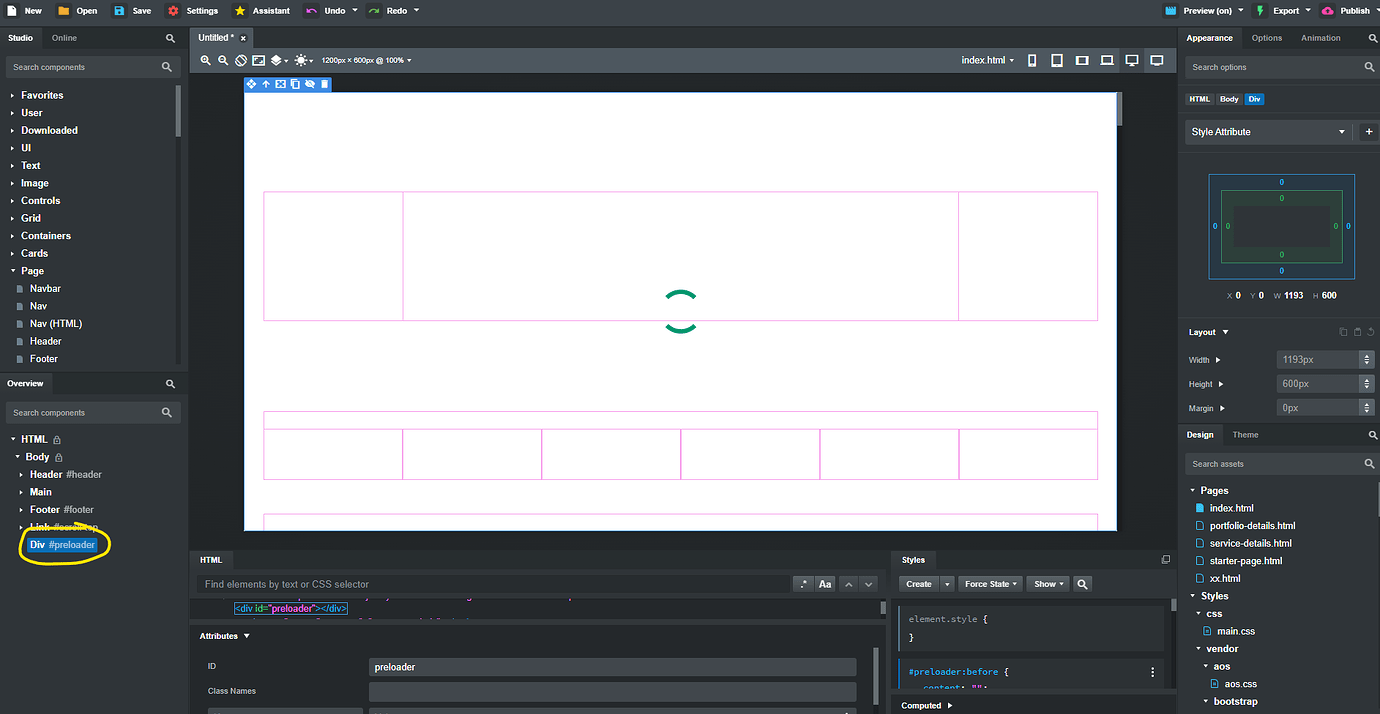1380x714 pixels.
Task: Open portfolio-details.html in Pages list
Action: tap(1252, 526)
